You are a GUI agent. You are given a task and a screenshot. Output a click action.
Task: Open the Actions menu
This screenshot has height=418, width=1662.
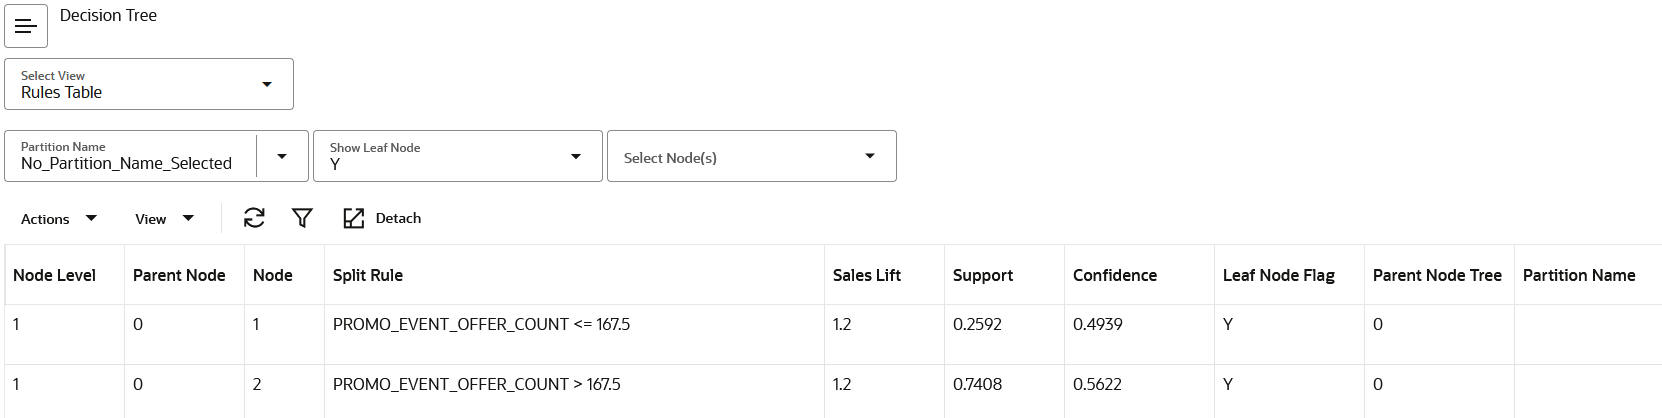[x=59, y=219]
